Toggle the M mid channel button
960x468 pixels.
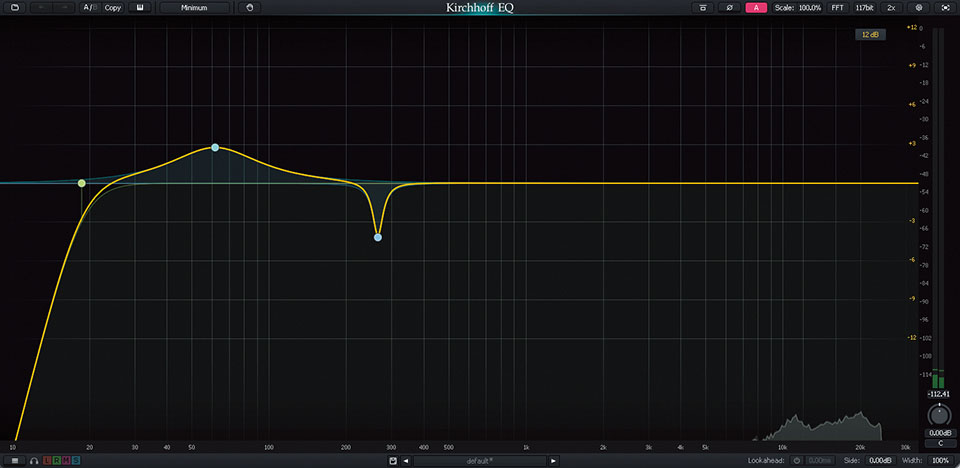[x=66, y=461]
